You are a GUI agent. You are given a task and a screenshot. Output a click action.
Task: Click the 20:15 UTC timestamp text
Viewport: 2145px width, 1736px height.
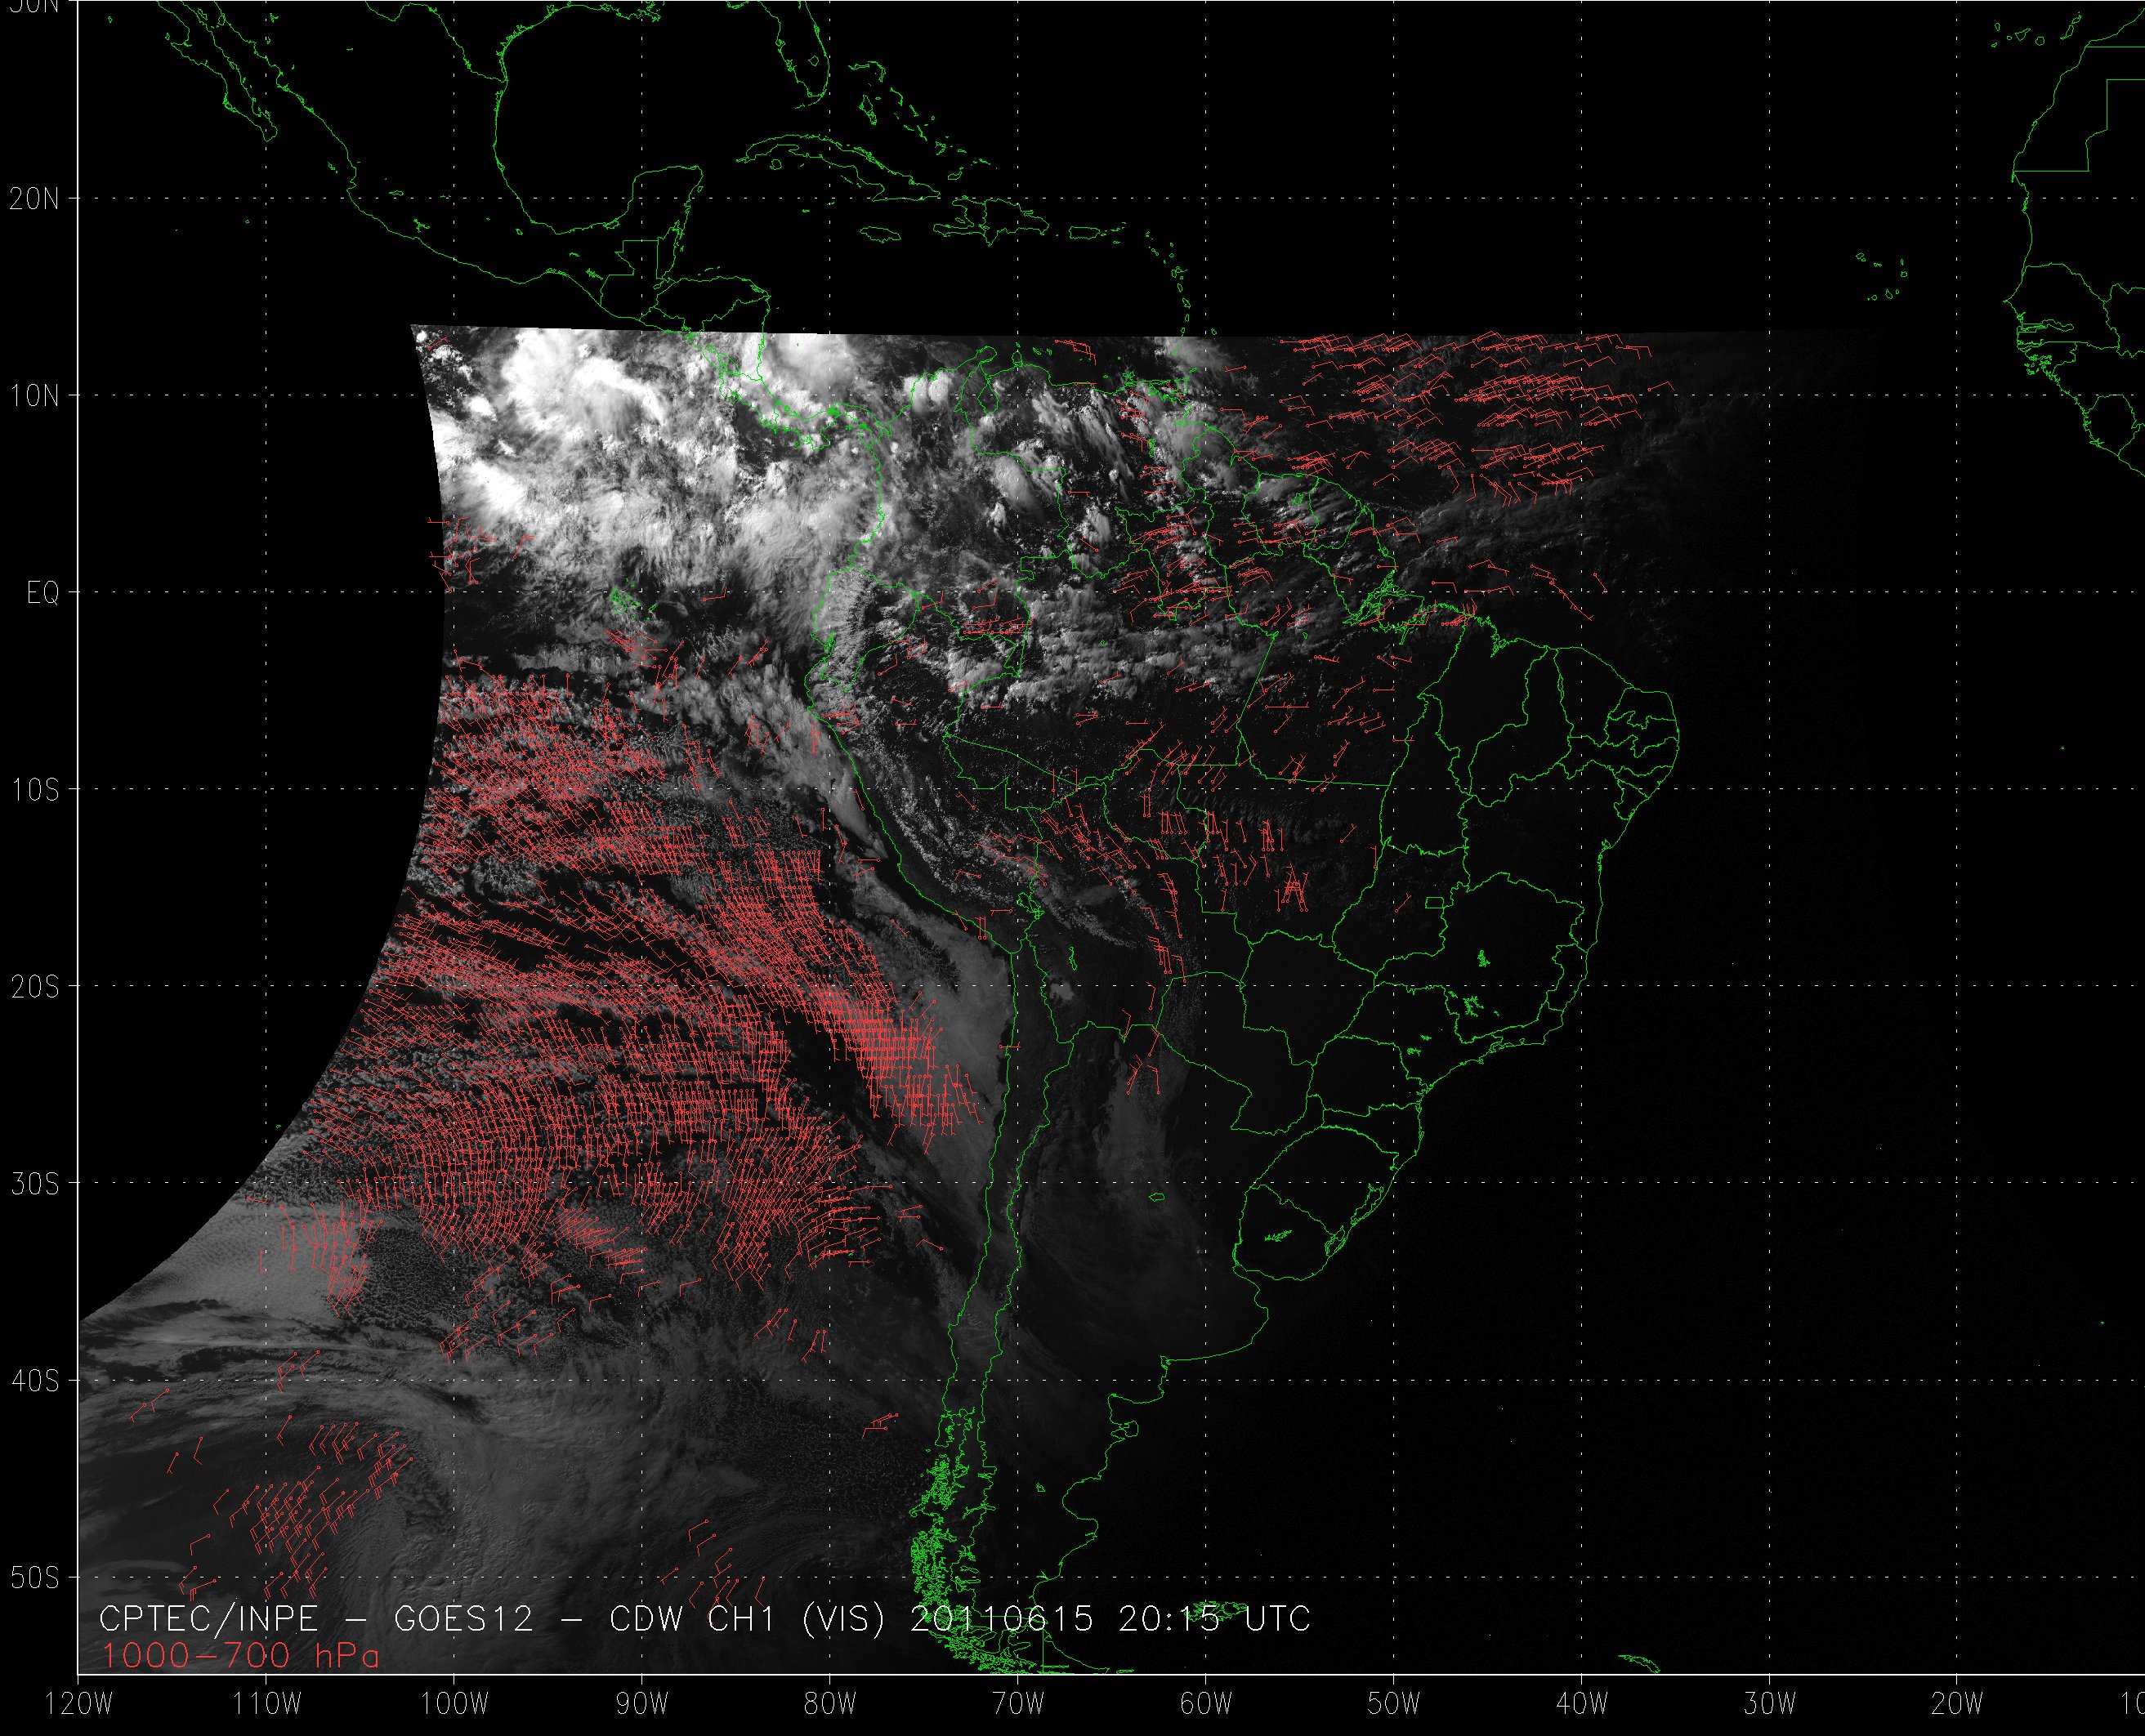(1213, 1618)
